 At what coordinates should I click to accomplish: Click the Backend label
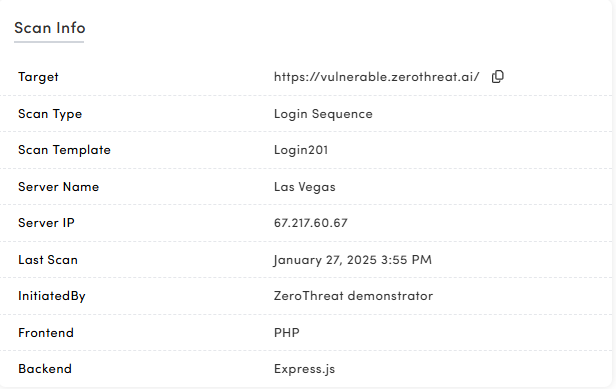45,369
